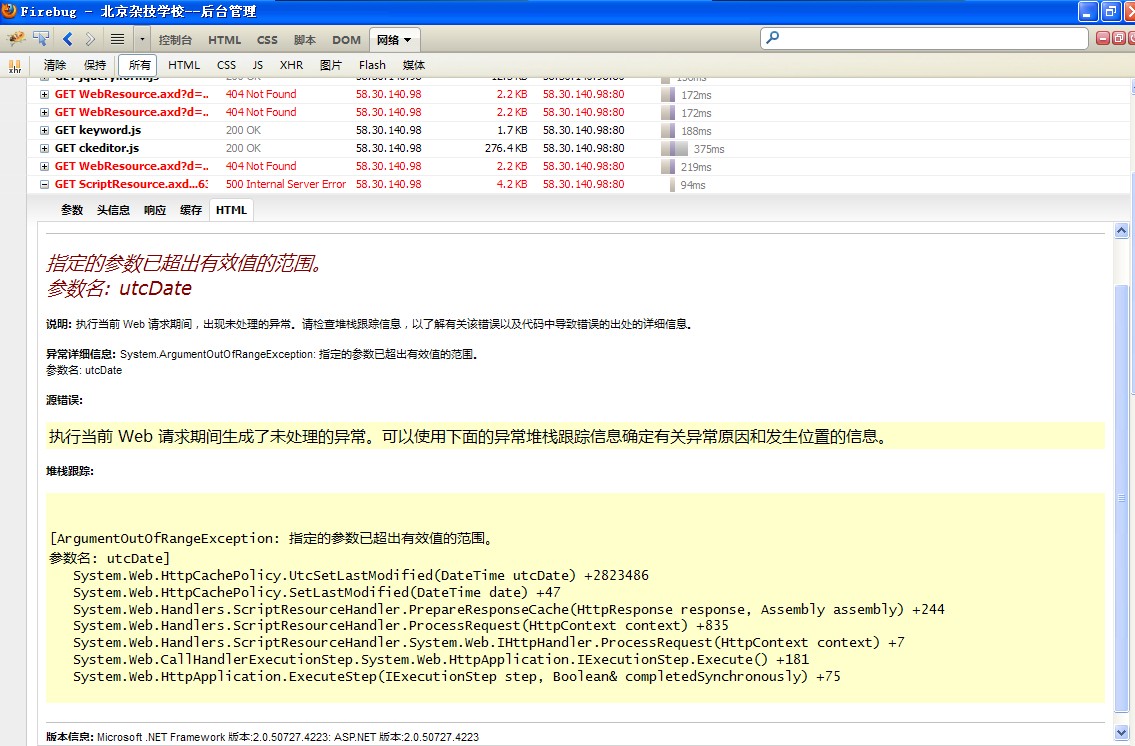The height and width of the screenshot is (746, 1135).
Task: Click the forward navigation arrow
Action: [91, 39]
